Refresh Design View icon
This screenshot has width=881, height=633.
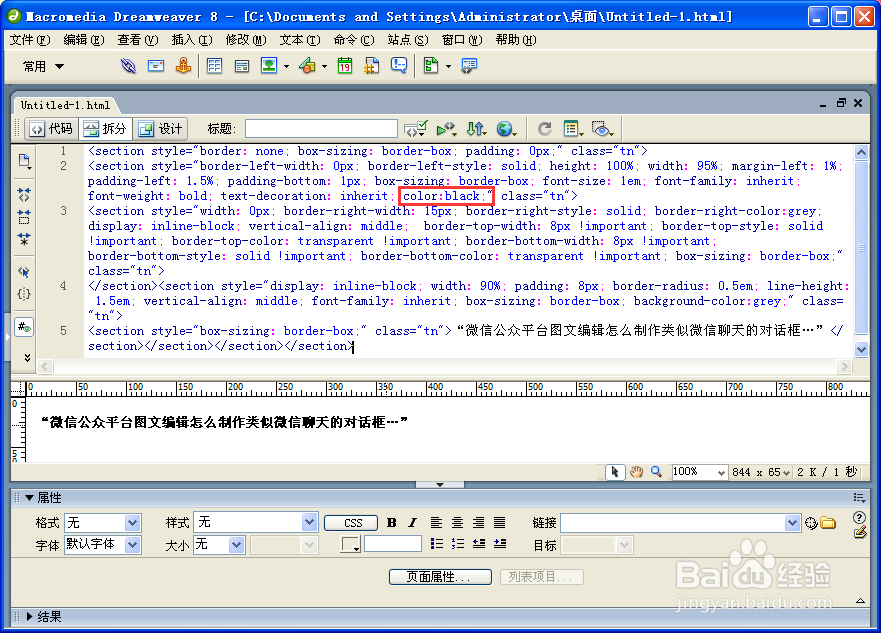coord(544,129)
